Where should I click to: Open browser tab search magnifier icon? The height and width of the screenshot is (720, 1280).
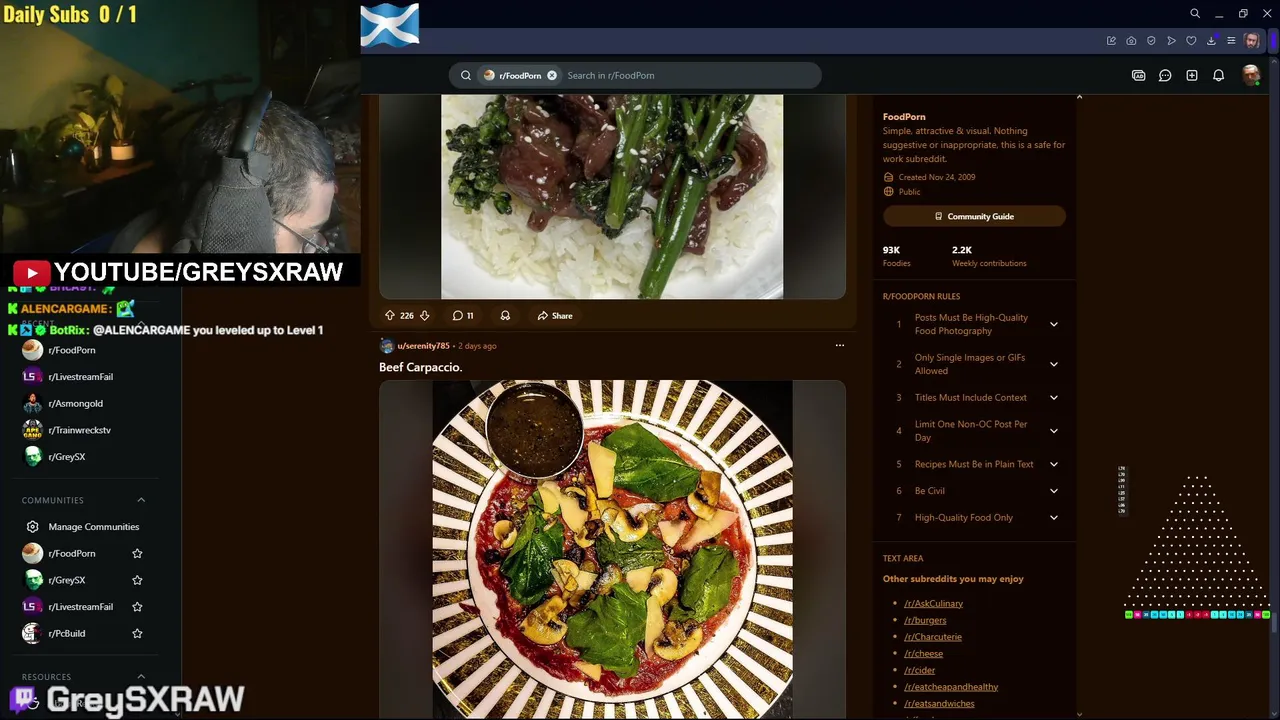(1195, 14)
